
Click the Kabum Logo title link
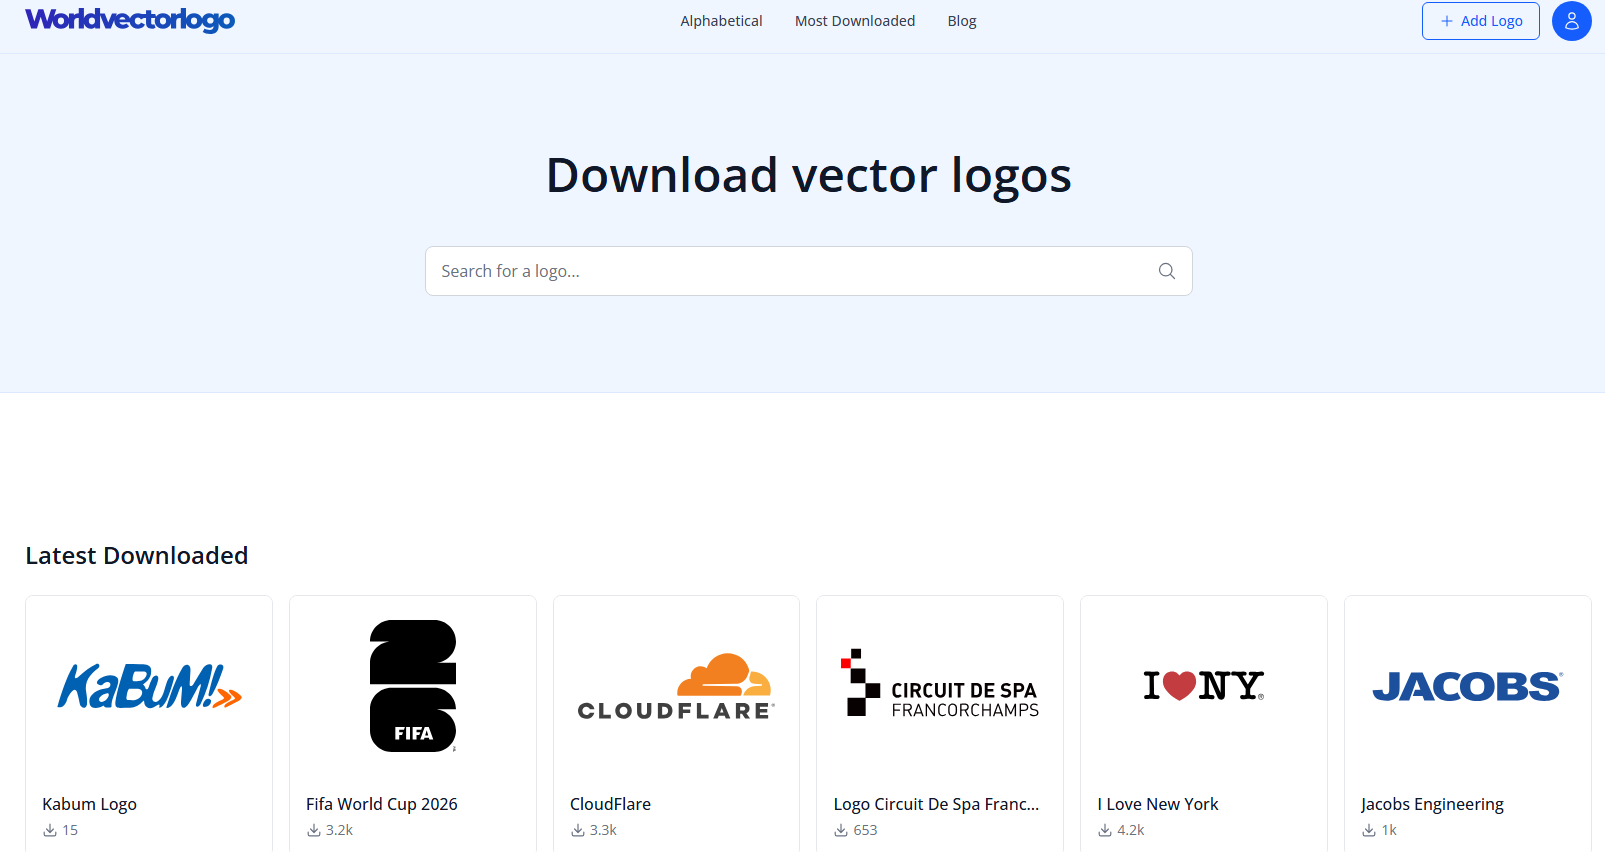(89, 804)
